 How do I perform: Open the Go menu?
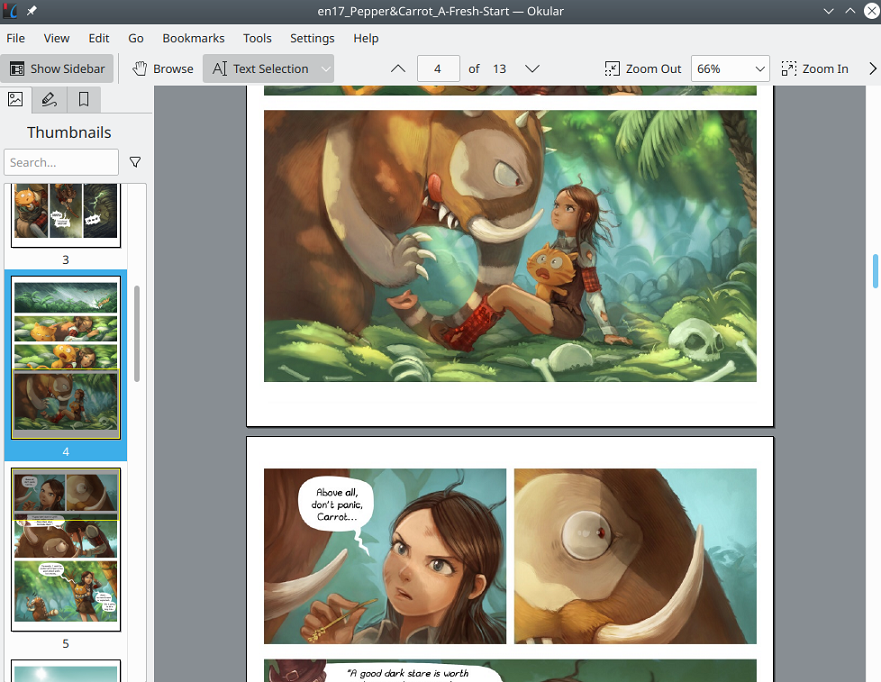tap(136, 38)
